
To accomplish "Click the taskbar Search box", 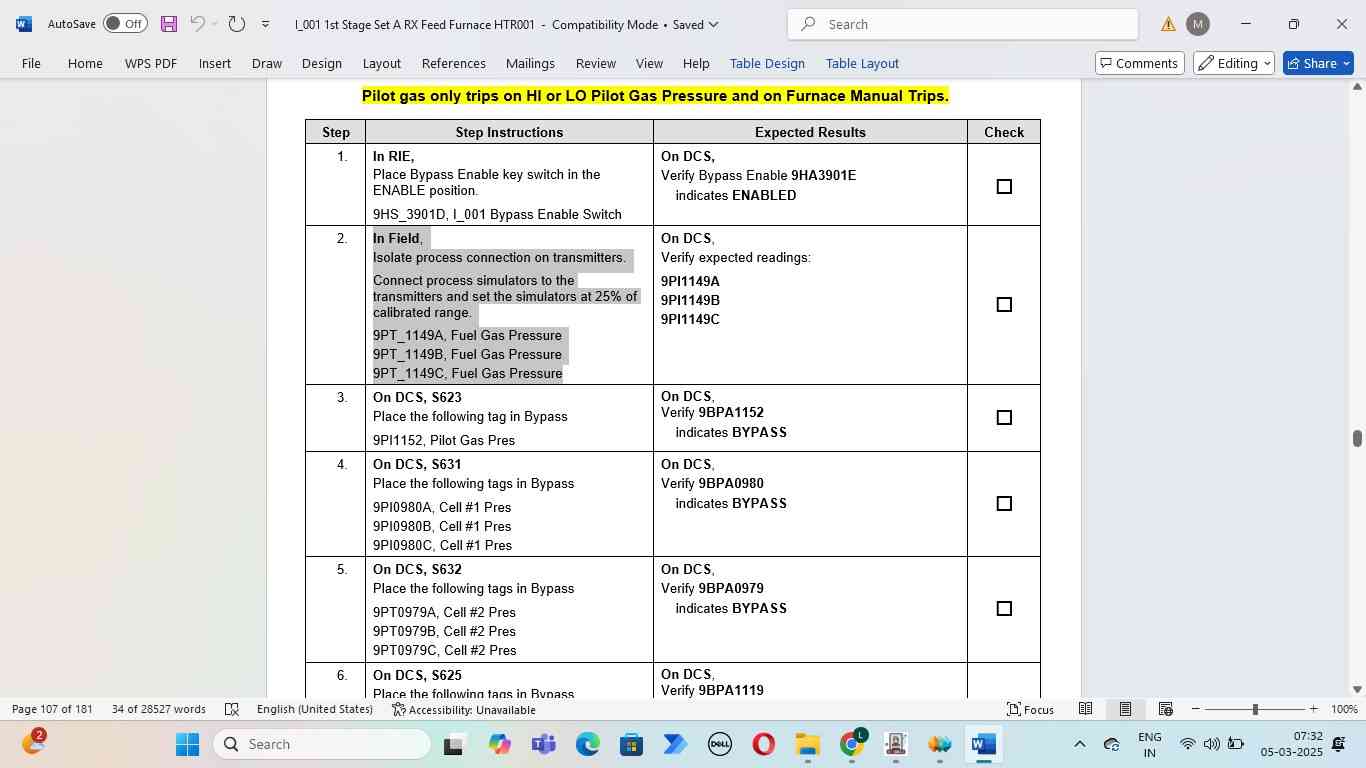I will click(x=323, y=744).
